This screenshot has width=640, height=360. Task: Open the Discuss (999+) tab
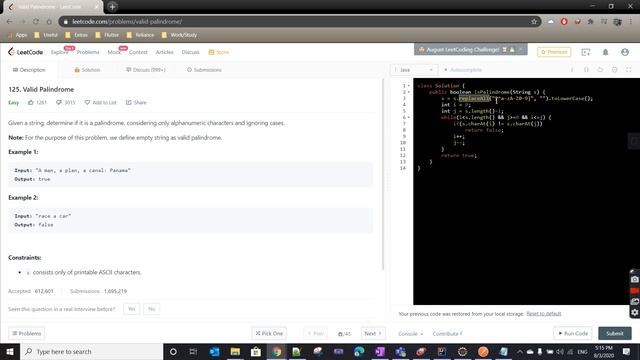click(x=146, y=70)
